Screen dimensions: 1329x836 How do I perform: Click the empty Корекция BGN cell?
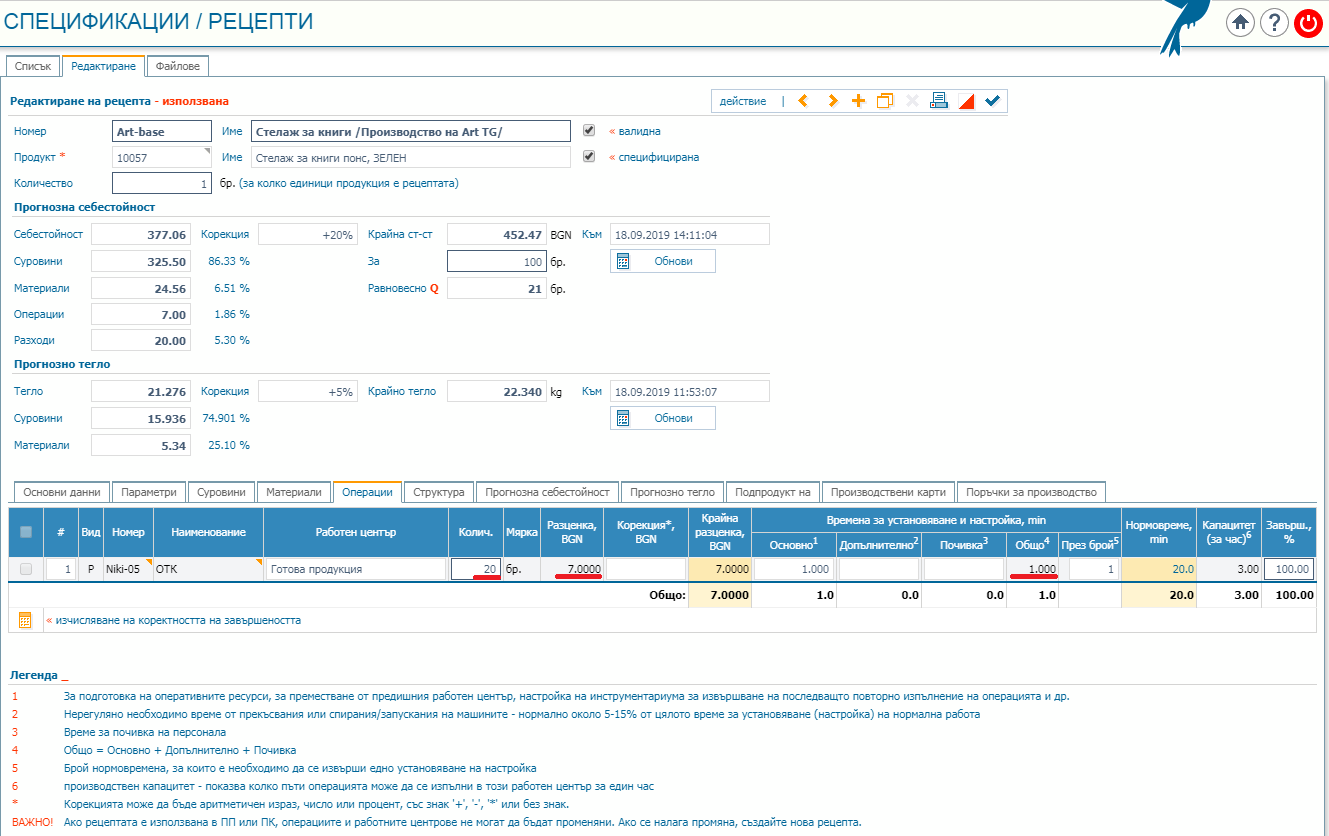coord(646,569)
